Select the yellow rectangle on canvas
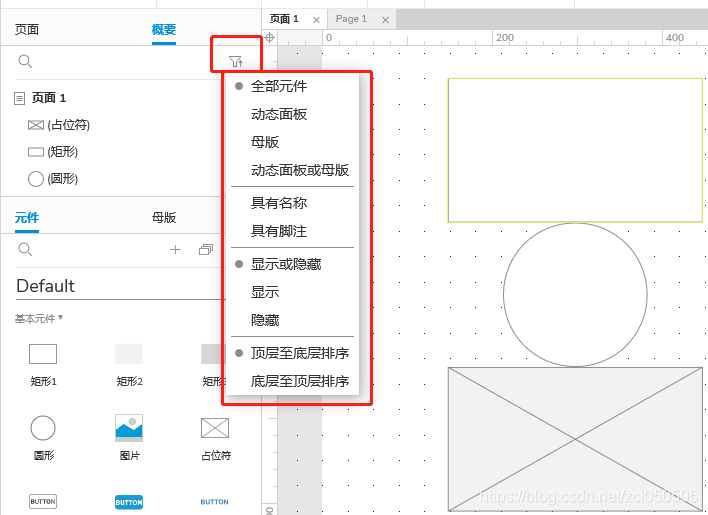 575,150
